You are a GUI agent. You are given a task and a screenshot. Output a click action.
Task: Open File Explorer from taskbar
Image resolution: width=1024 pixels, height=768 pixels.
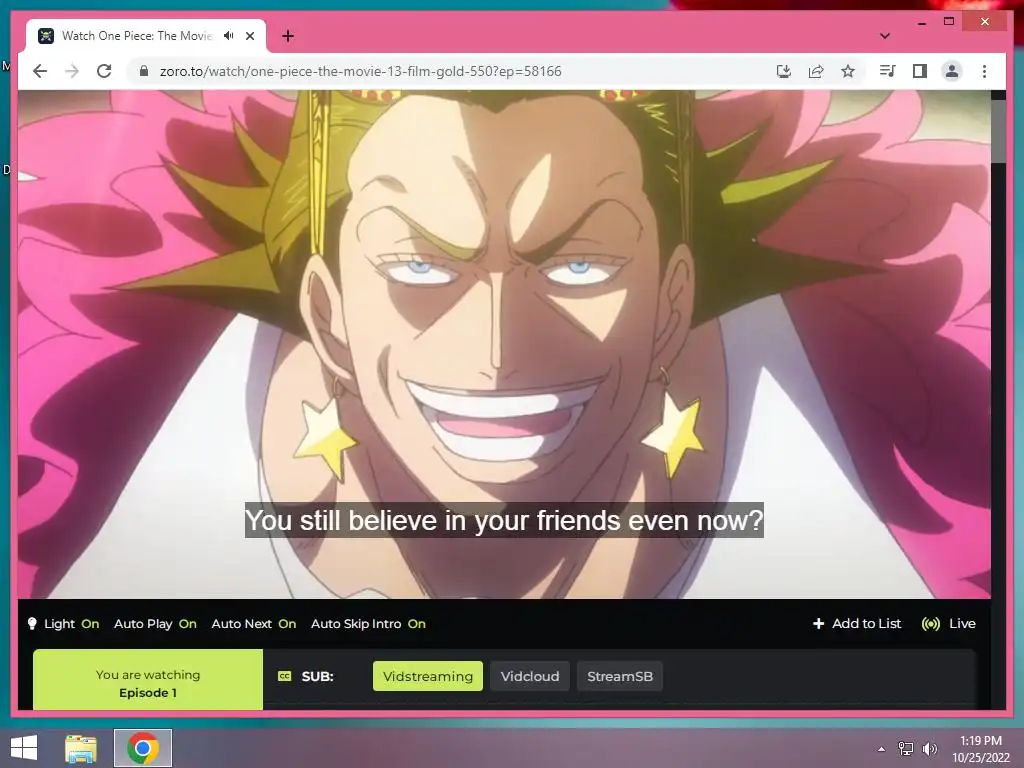(x=81, y=748)
